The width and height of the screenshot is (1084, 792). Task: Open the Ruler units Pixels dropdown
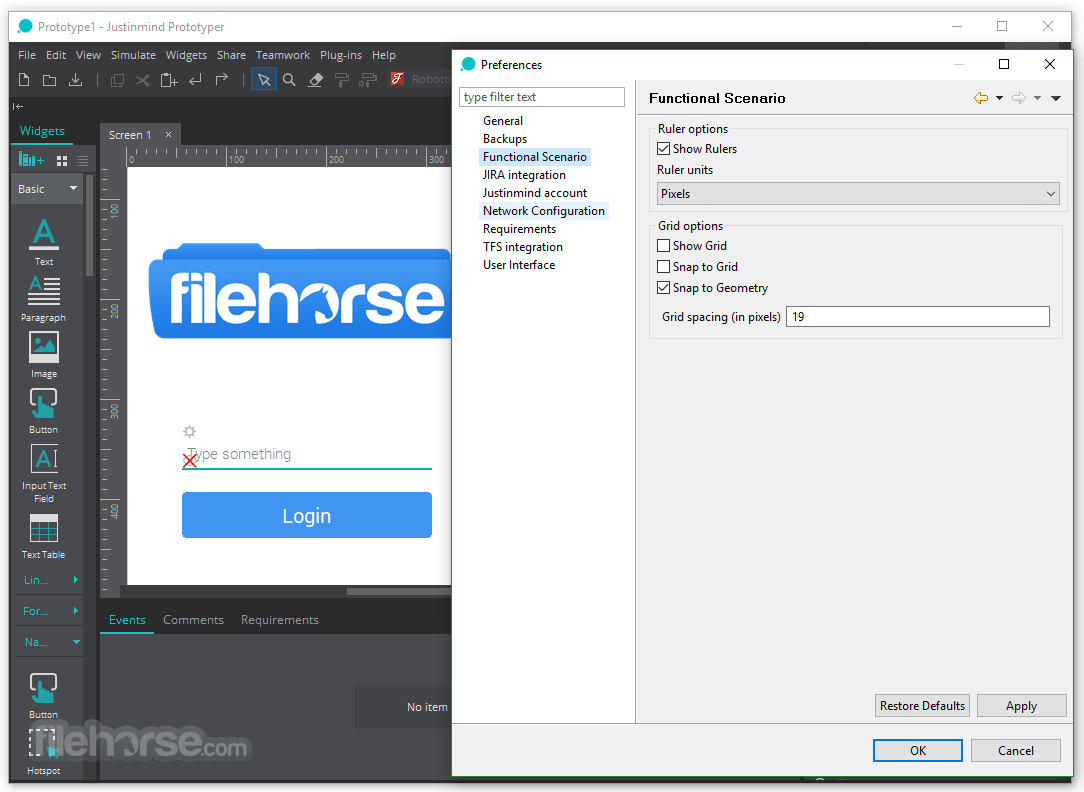coord(858,194)
